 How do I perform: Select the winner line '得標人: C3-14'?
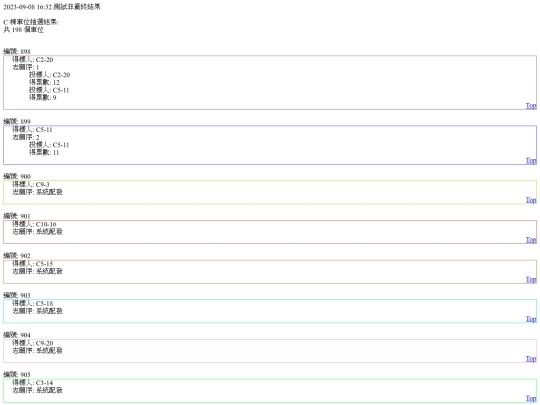(x=33, y=383)
